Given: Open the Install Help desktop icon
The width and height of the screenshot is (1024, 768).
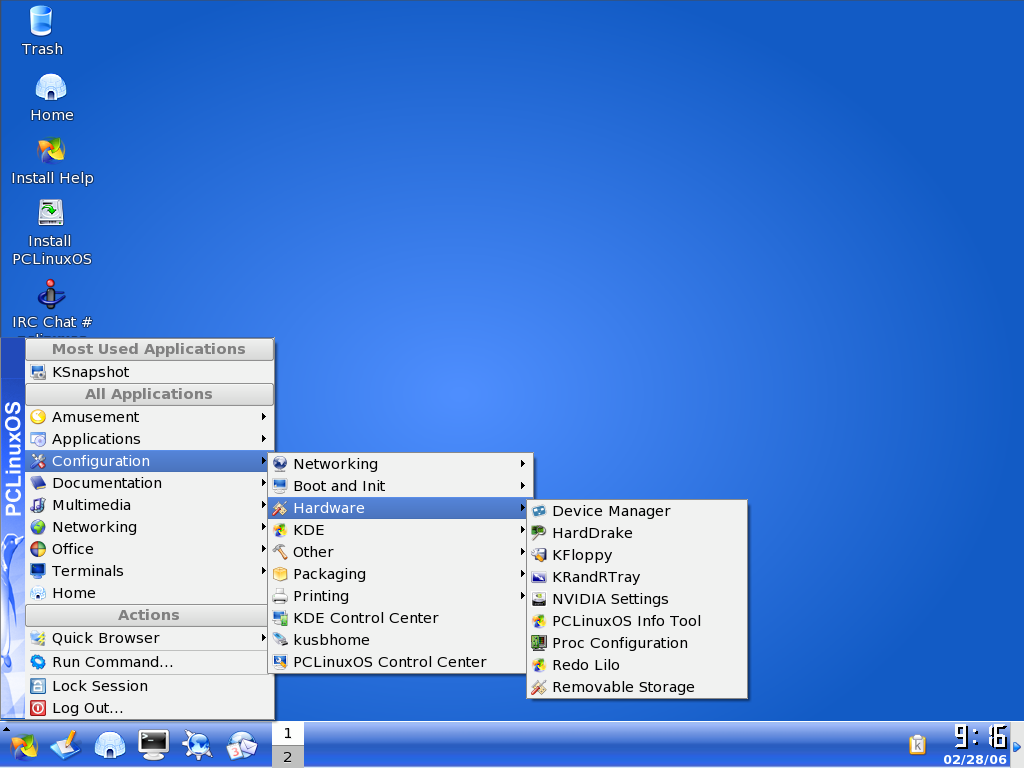Looking at the screenshot, I should click(x=51, y=150).
